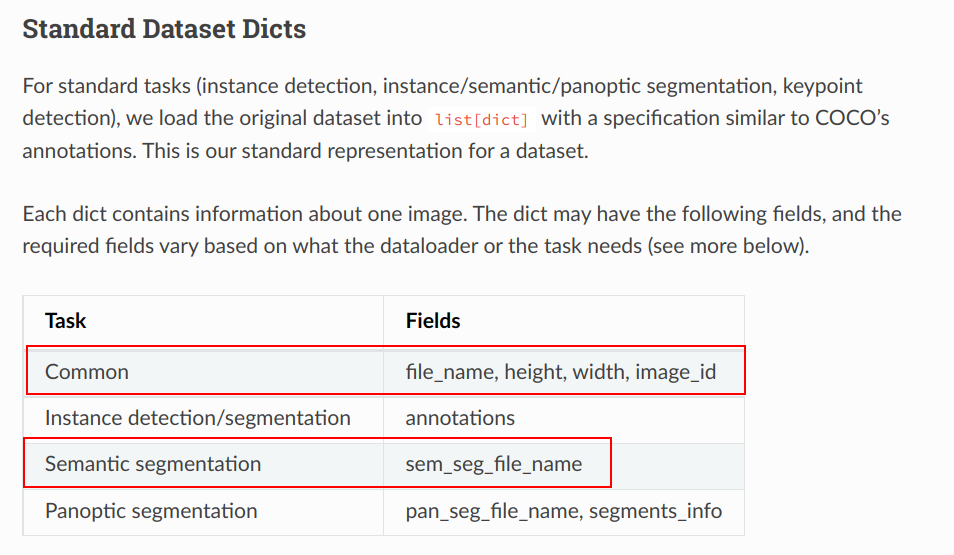
Task: Click the file_name, height, width, image_id cell
Action: click(561, 372)
